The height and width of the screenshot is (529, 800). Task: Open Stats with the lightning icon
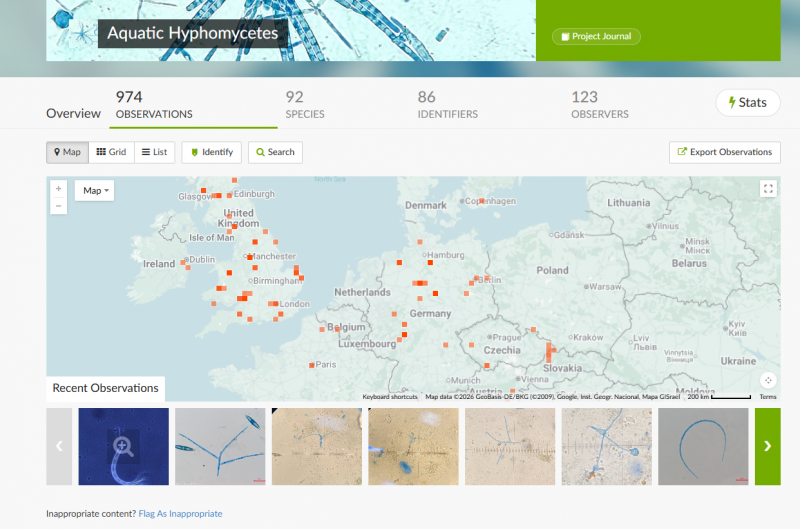click(x=747, y=103)
